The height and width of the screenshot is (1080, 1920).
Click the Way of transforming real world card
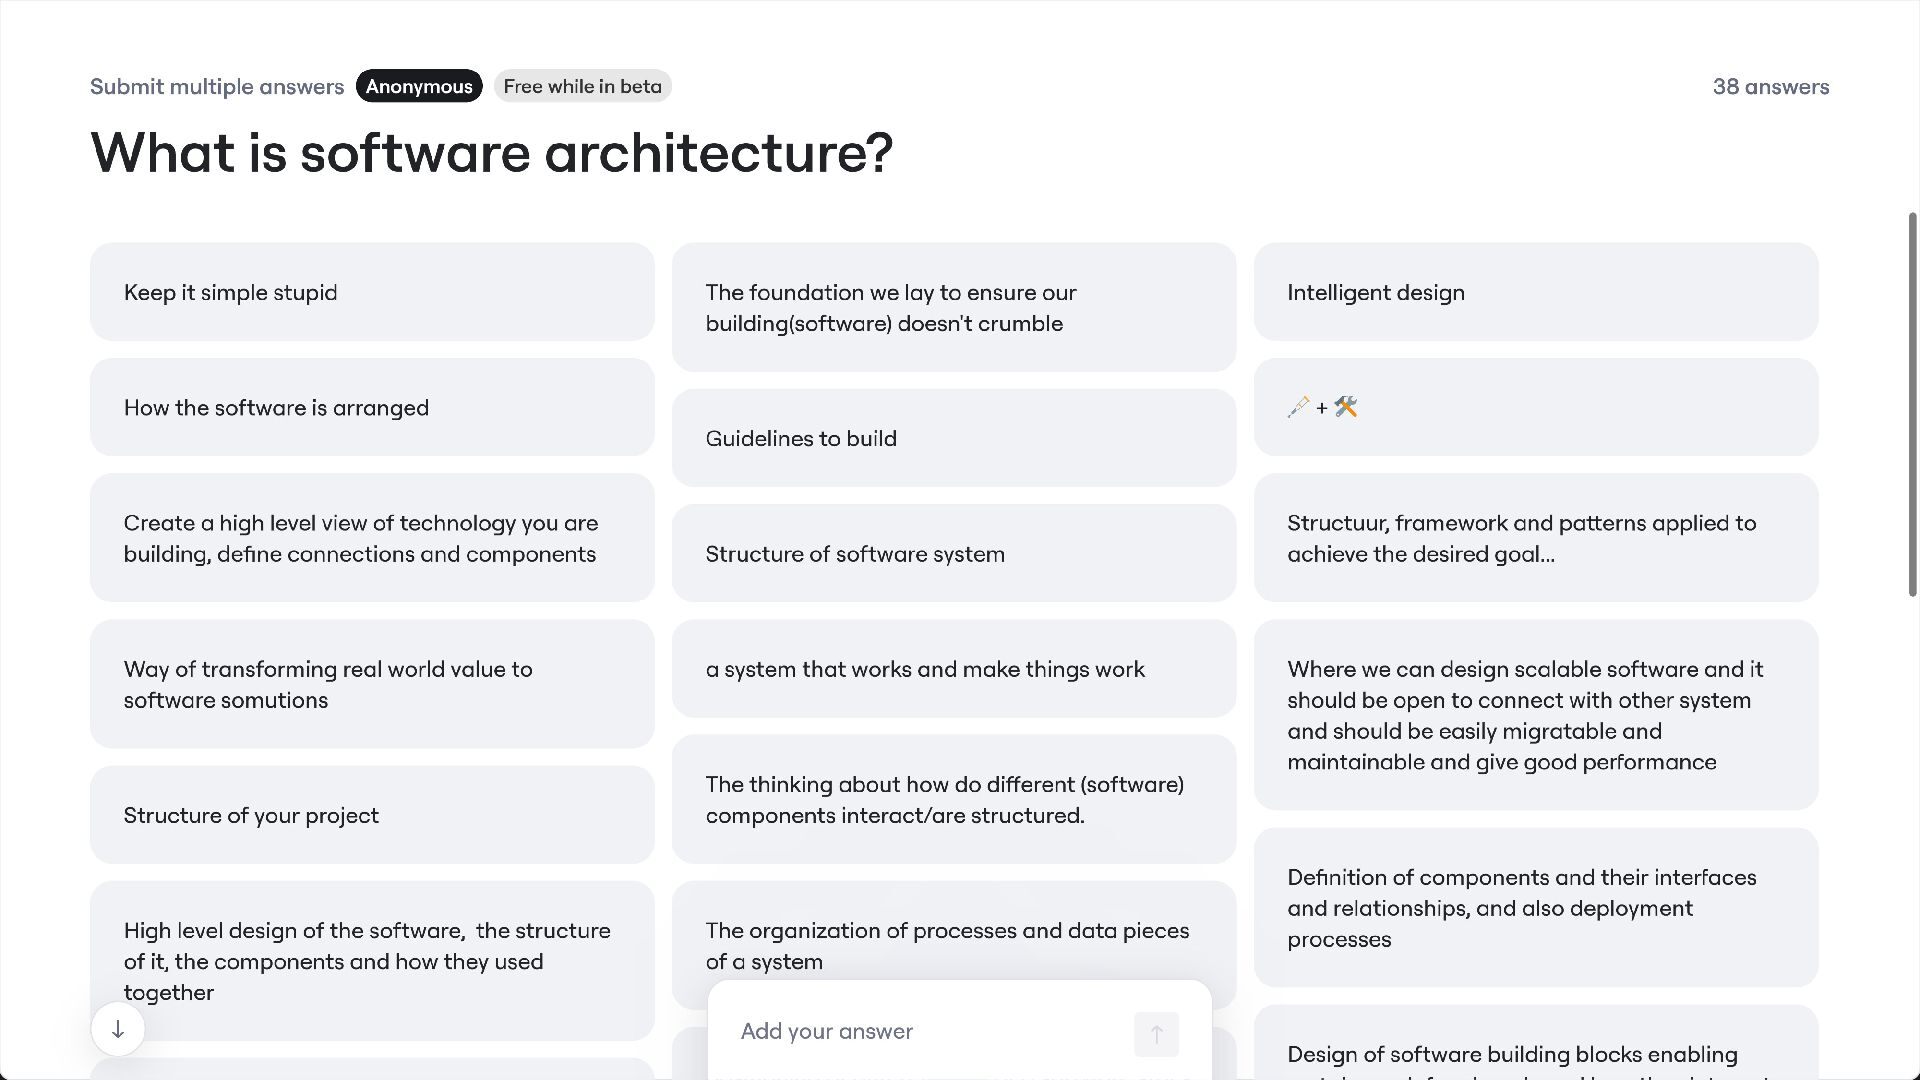(372, 684)
